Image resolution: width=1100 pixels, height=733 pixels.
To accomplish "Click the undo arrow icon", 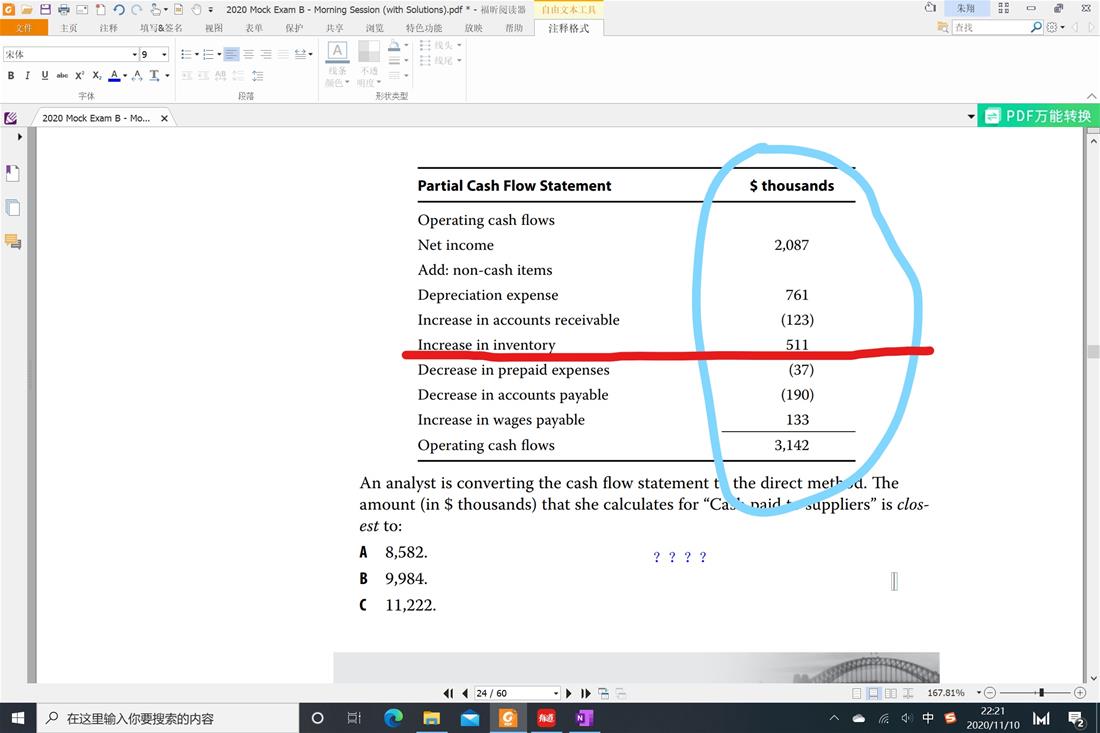I will [x=119, y=9].
